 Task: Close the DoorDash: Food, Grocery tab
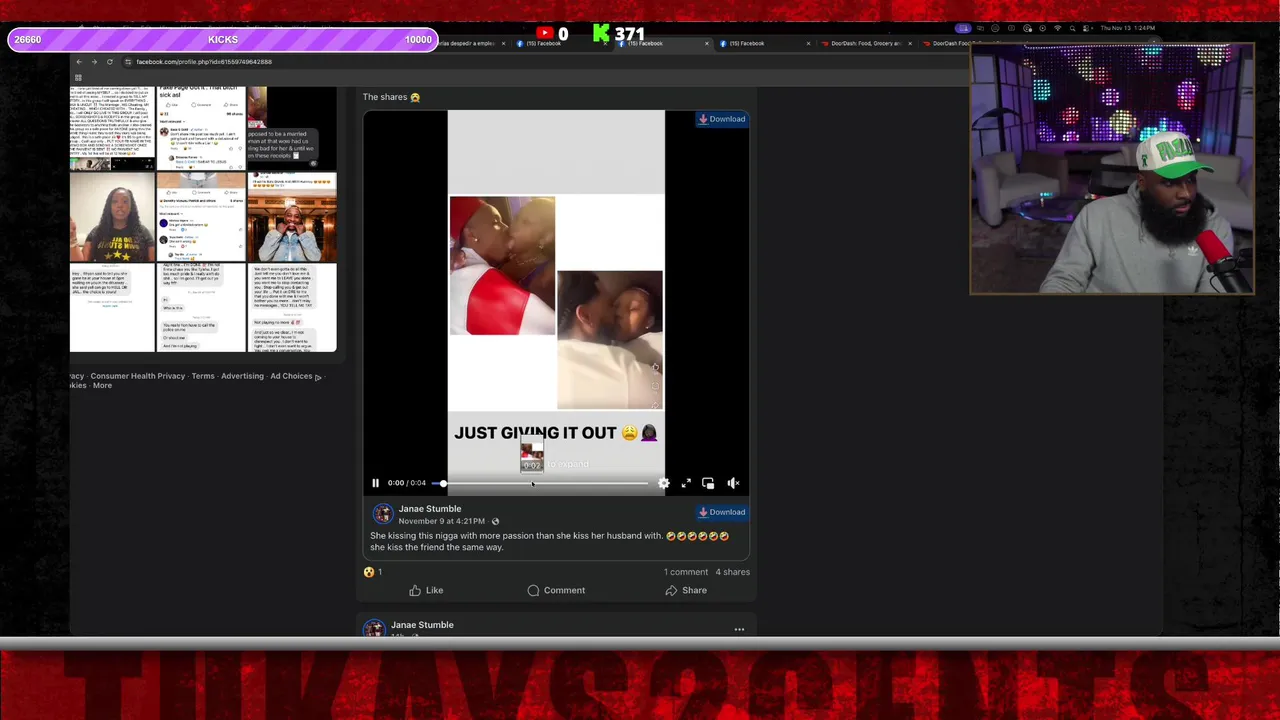(909, 44)
